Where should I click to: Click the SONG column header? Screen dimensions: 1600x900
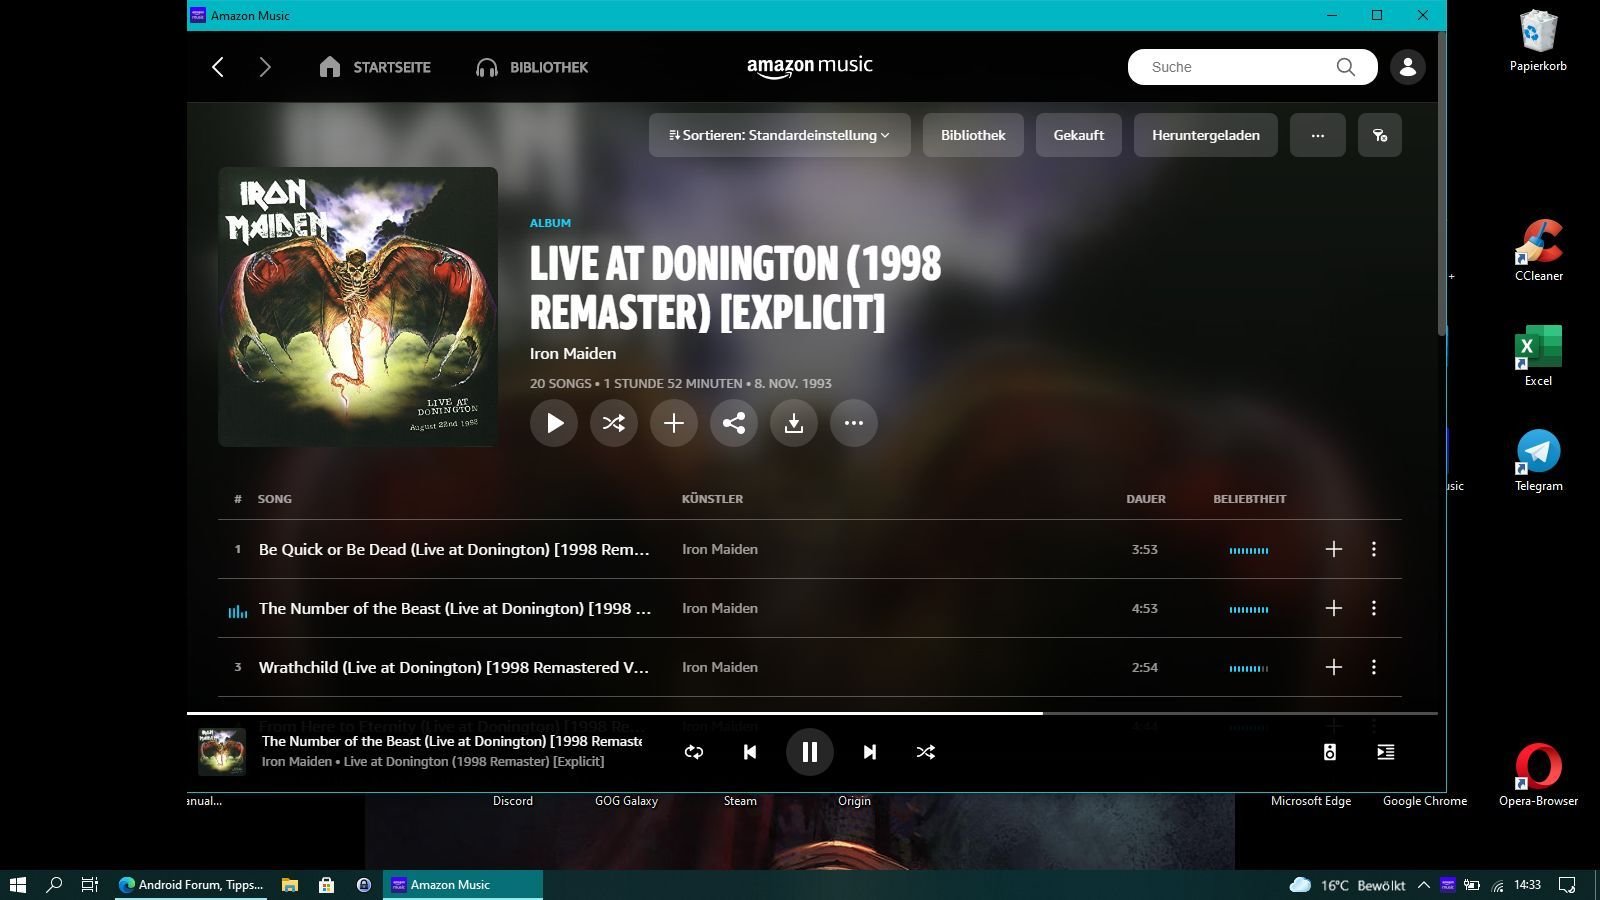coord(275,499)
